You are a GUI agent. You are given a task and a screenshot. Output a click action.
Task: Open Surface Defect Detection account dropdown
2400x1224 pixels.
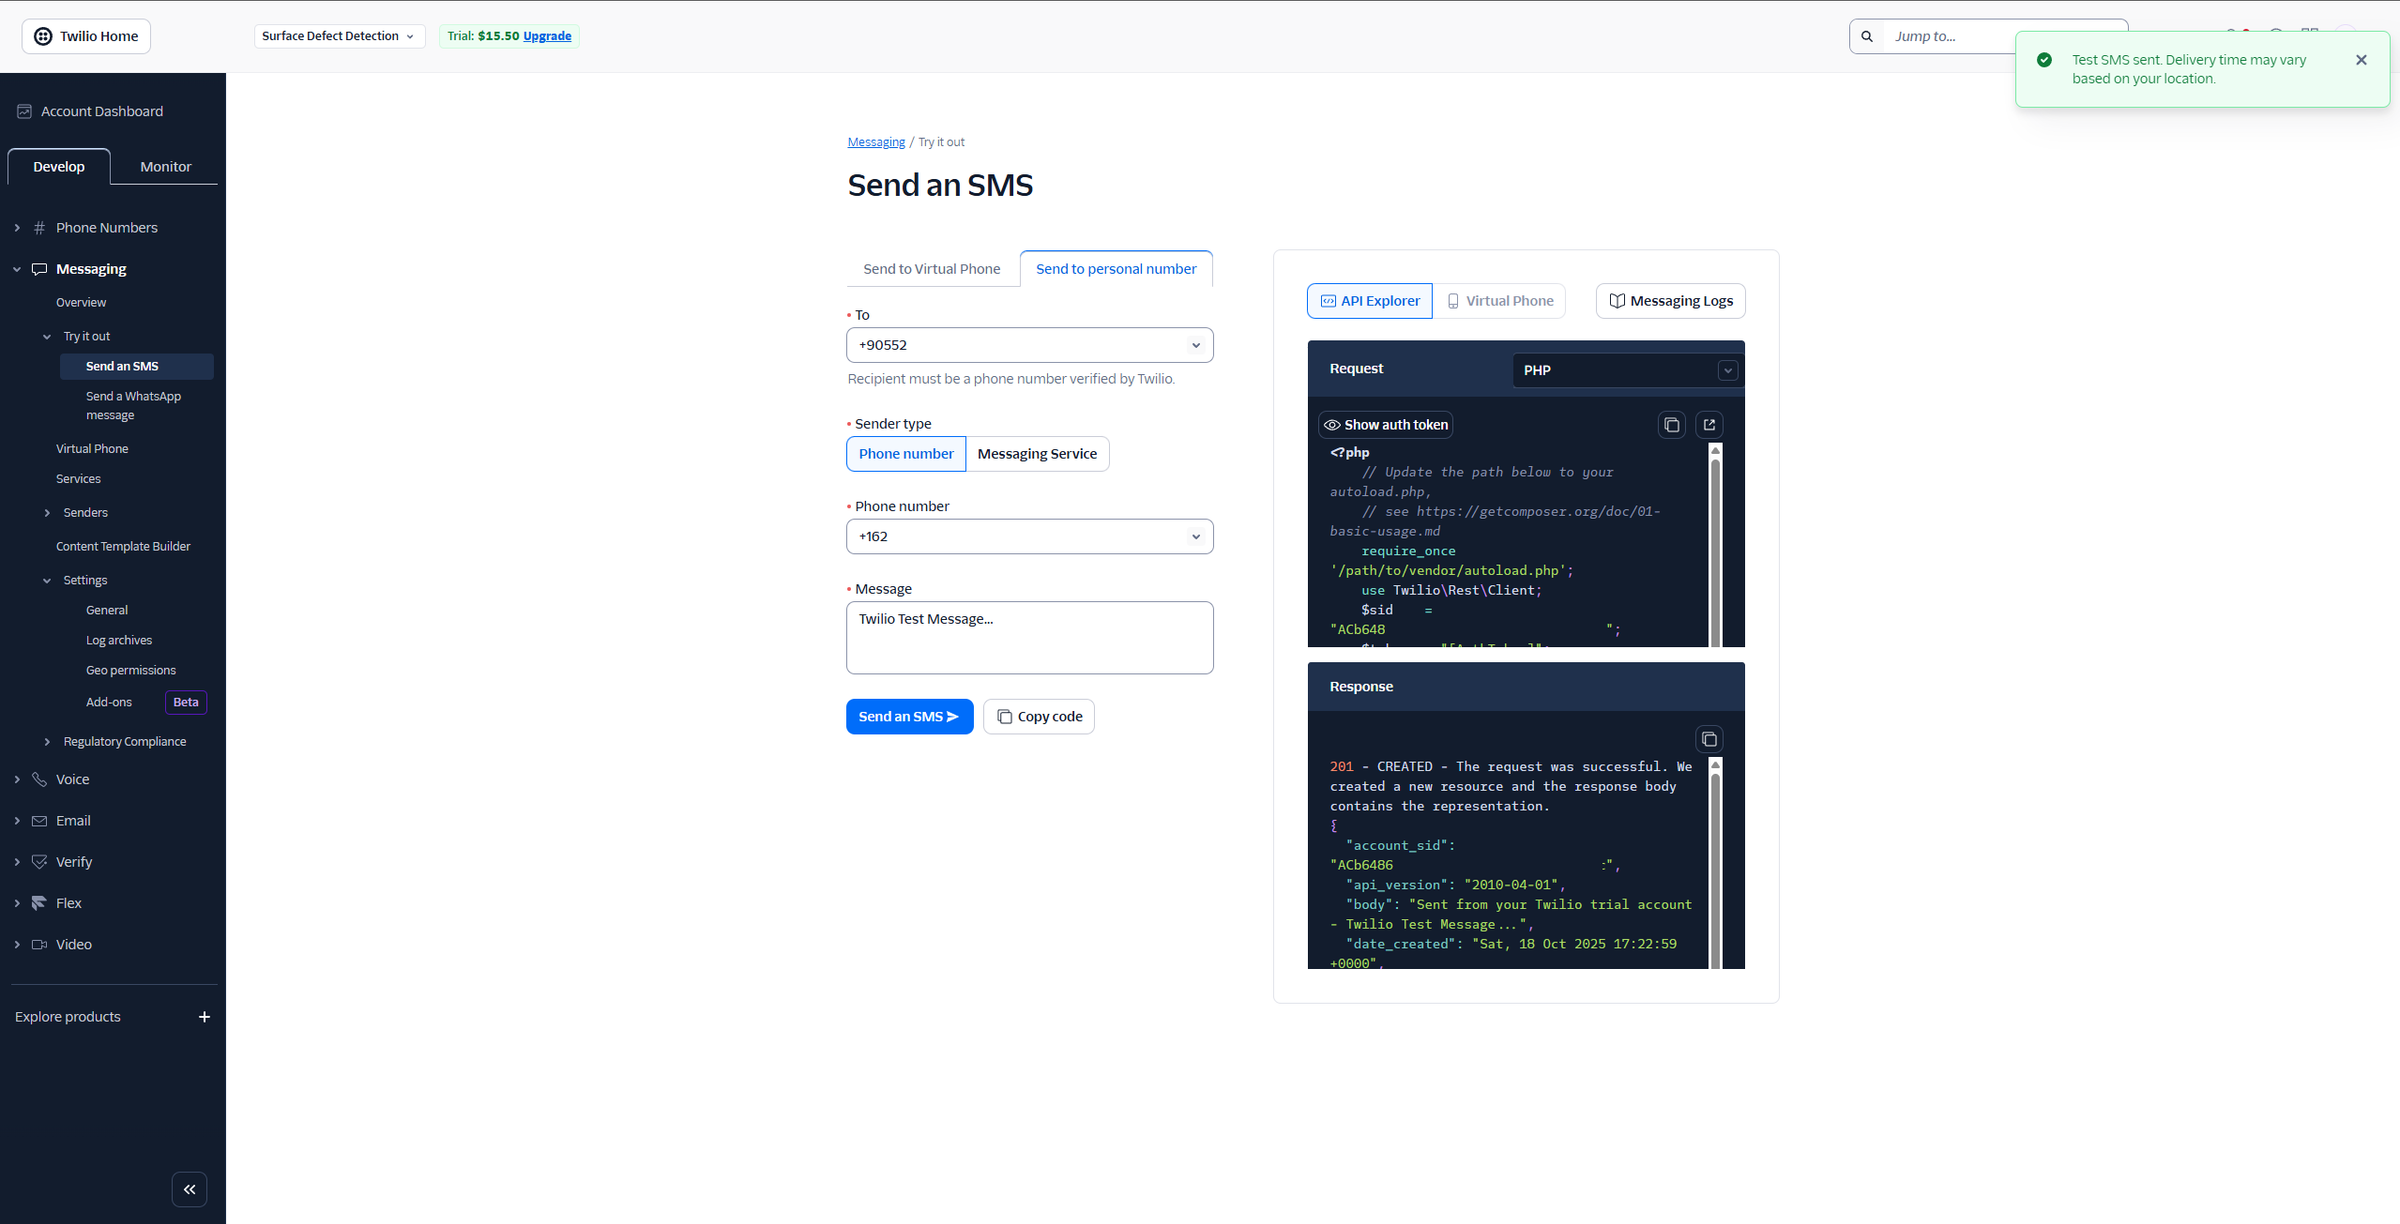pos(339,36)
